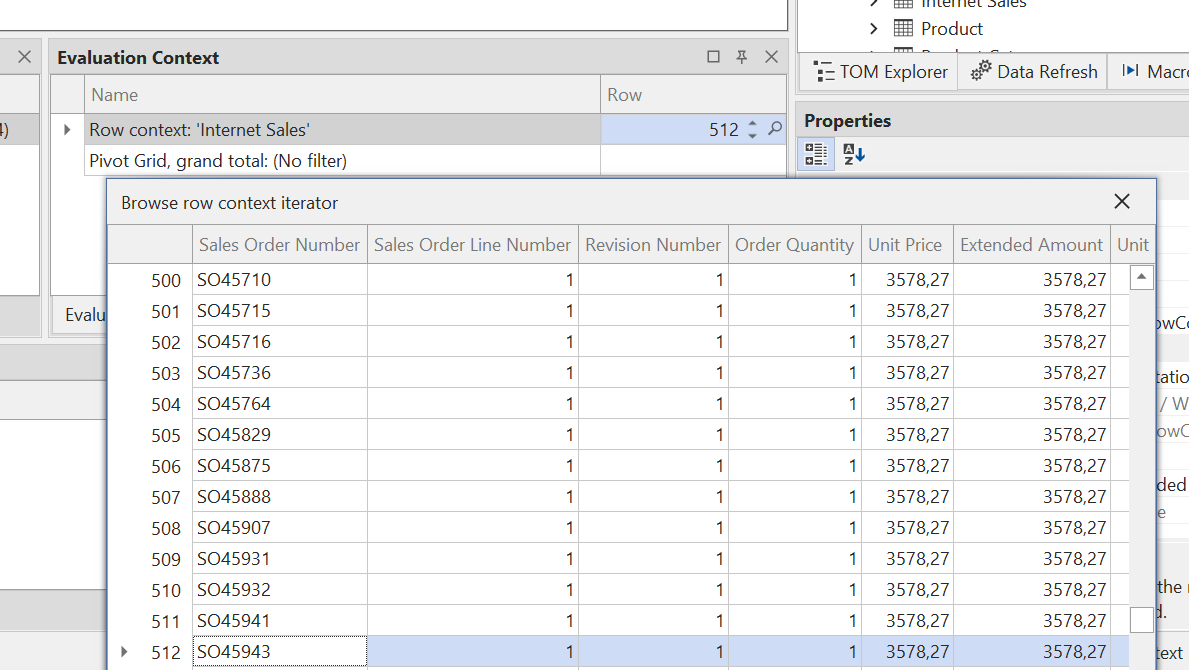Viewport: 1189px width, 670px height.
Task: Open the row browser magnifier icon
Action: click(774, 130)
